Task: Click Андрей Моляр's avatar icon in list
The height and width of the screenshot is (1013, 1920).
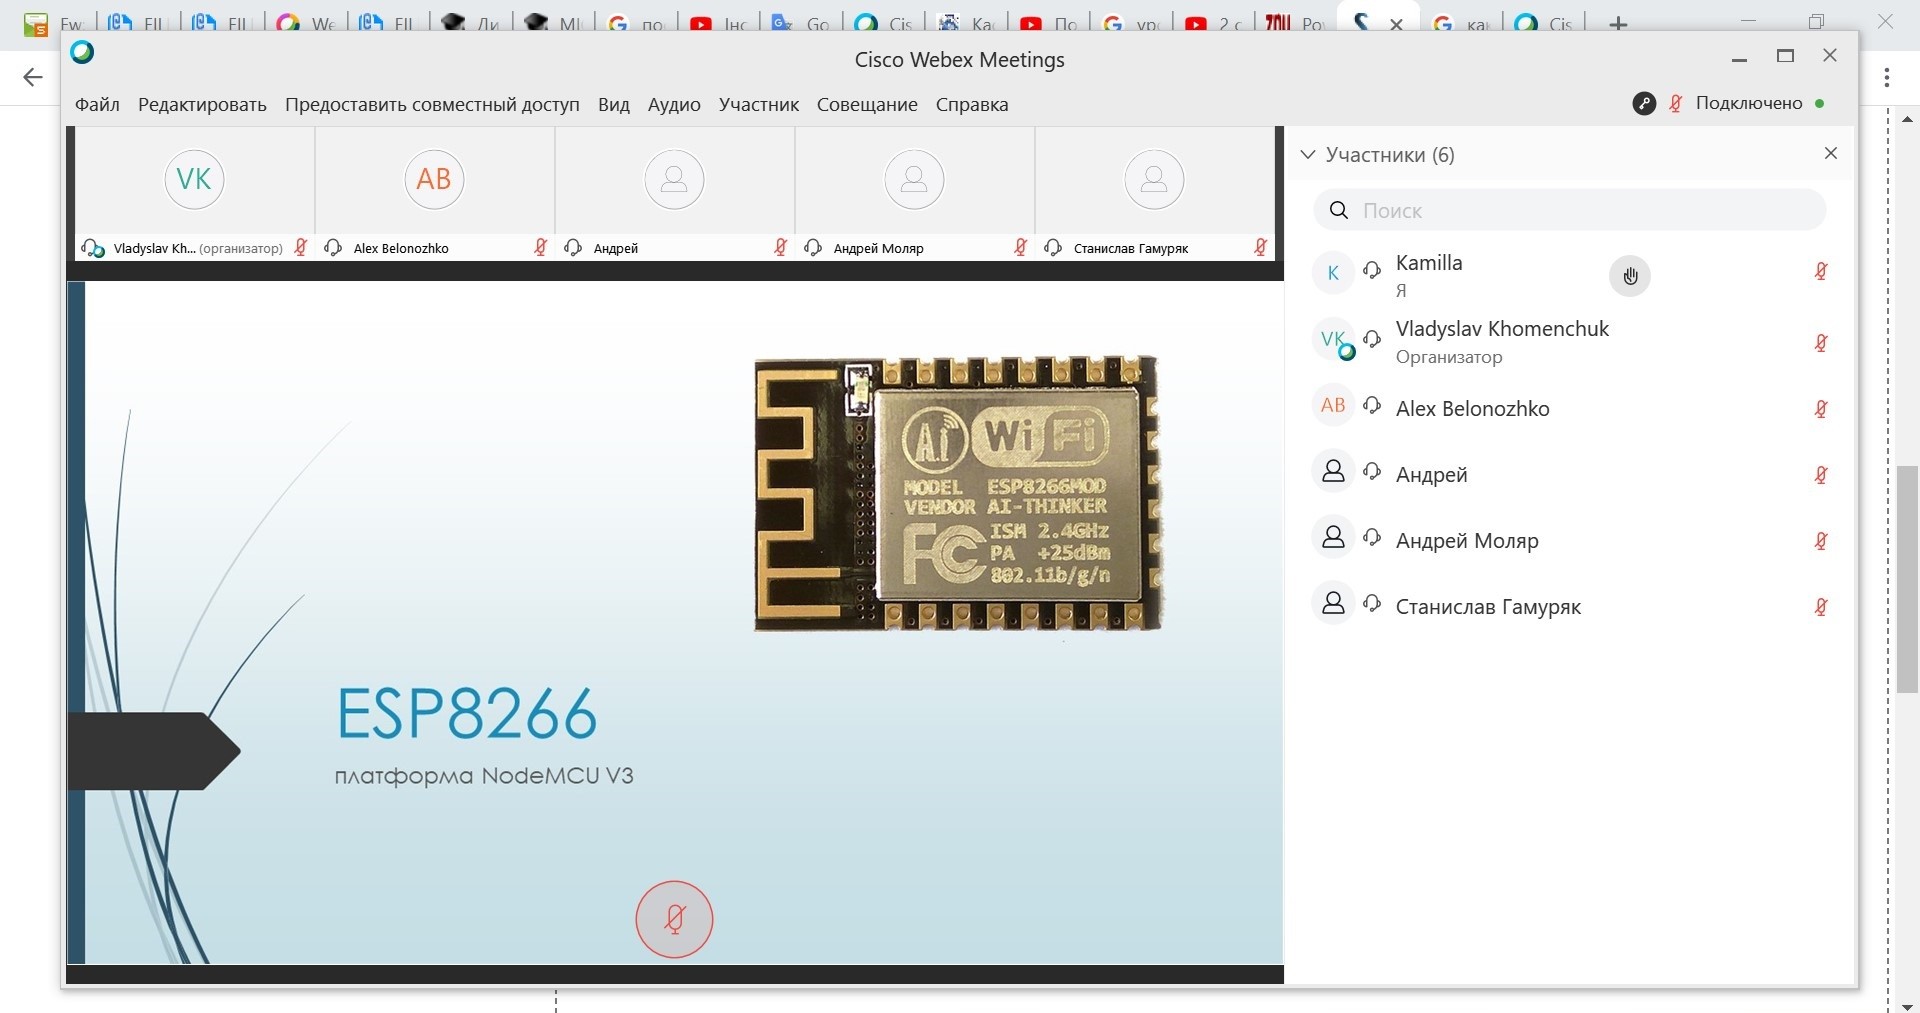Action: 1333,537
